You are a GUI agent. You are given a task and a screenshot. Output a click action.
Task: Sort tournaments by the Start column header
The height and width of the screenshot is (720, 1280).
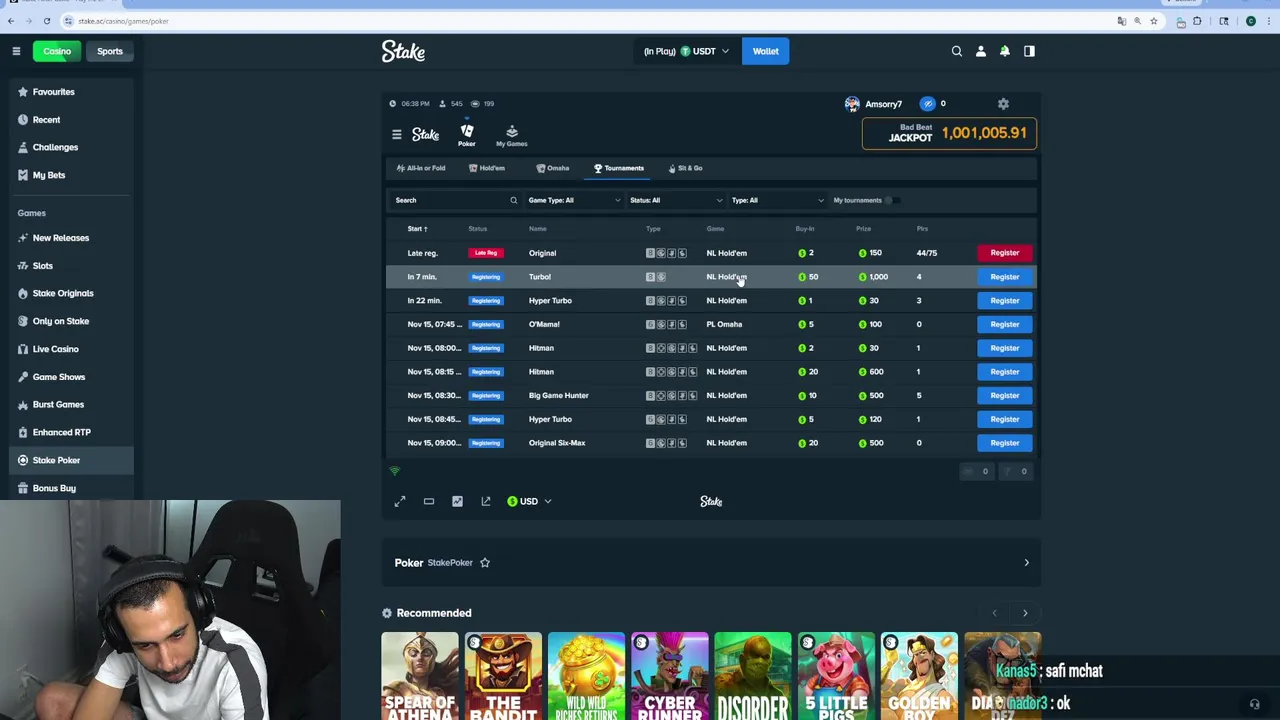(417, 229)
